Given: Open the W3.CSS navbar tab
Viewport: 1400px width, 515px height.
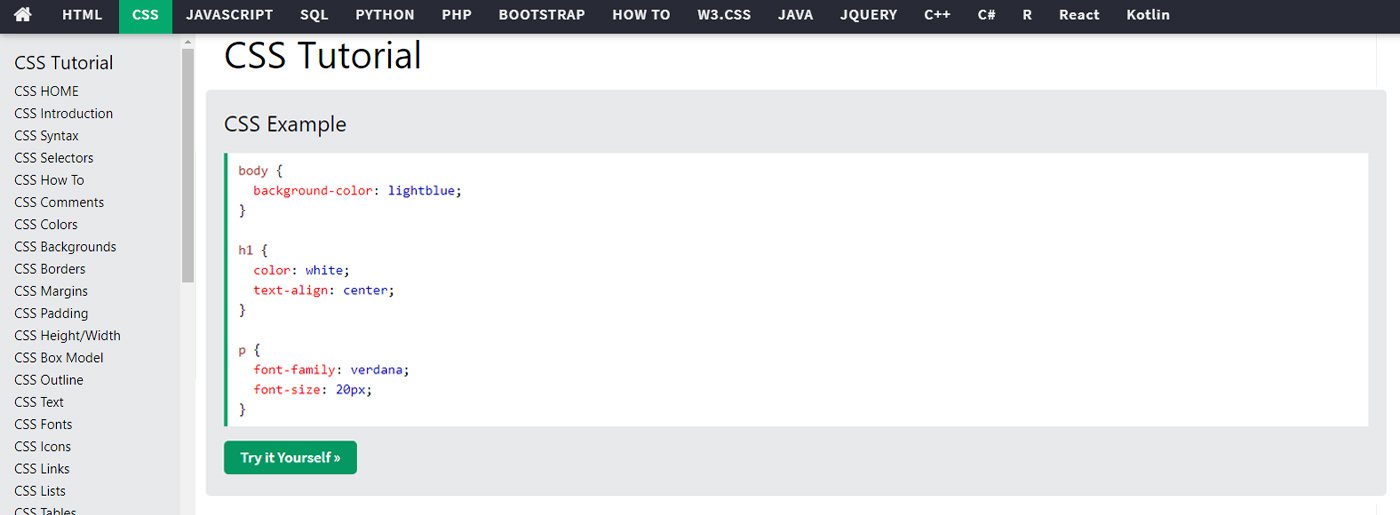Looking at the screenshot, I should click(x=724, y=15).
